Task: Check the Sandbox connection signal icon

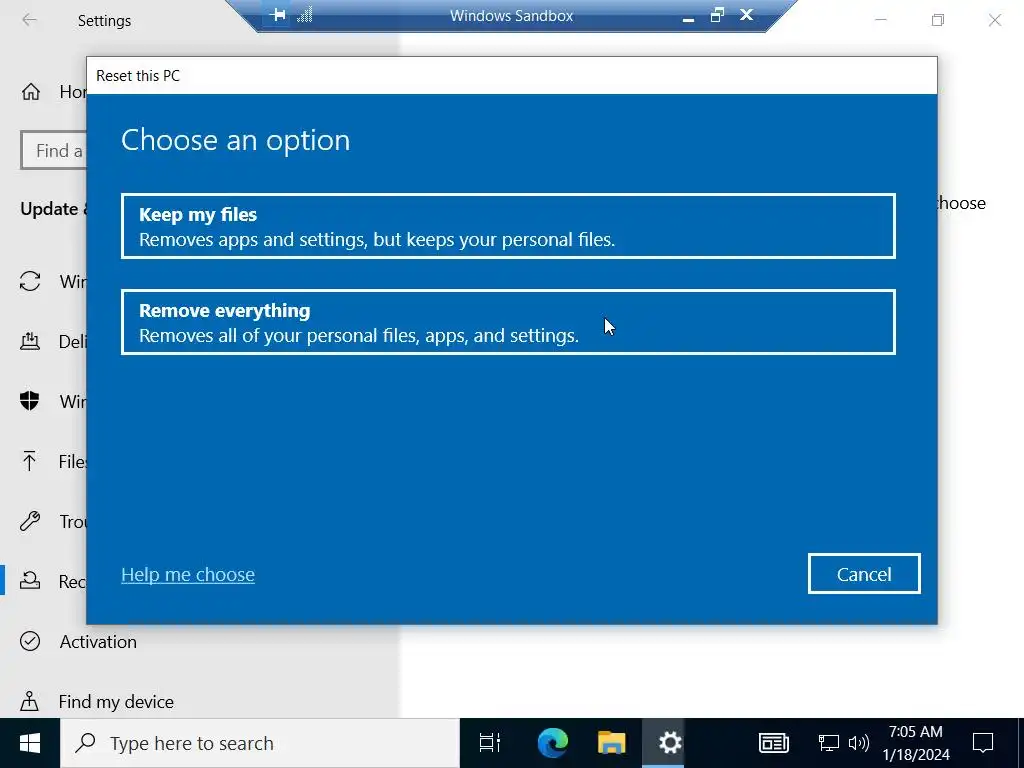Action: 305,14
